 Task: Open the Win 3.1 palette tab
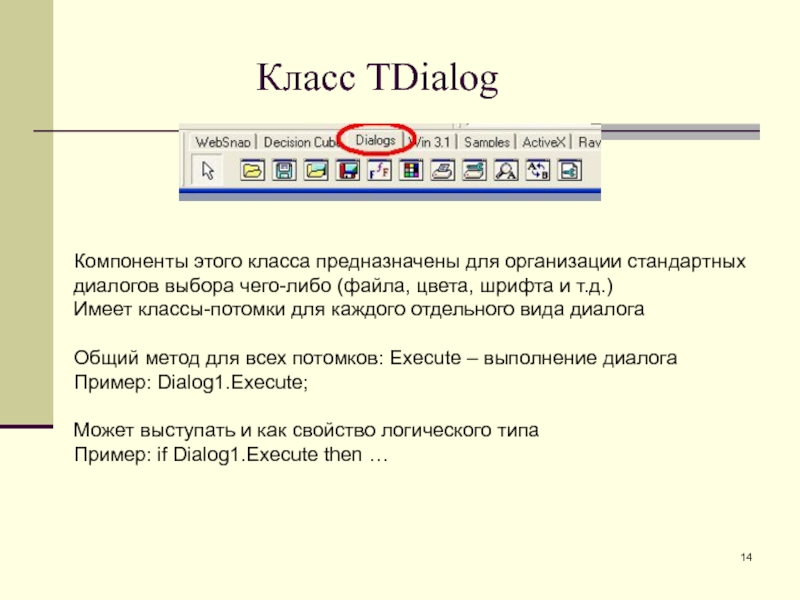pos(432,142)
